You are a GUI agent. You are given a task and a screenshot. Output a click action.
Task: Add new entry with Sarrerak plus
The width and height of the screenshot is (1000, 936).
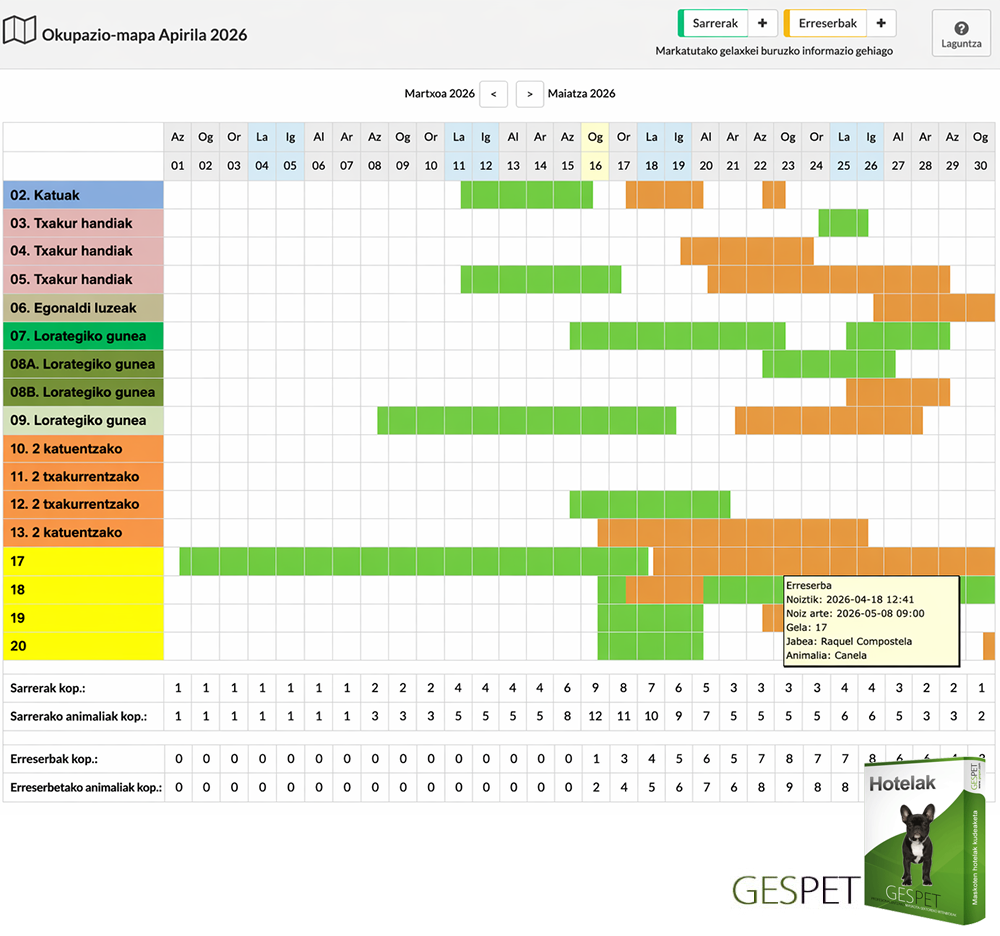coord(762,23)
